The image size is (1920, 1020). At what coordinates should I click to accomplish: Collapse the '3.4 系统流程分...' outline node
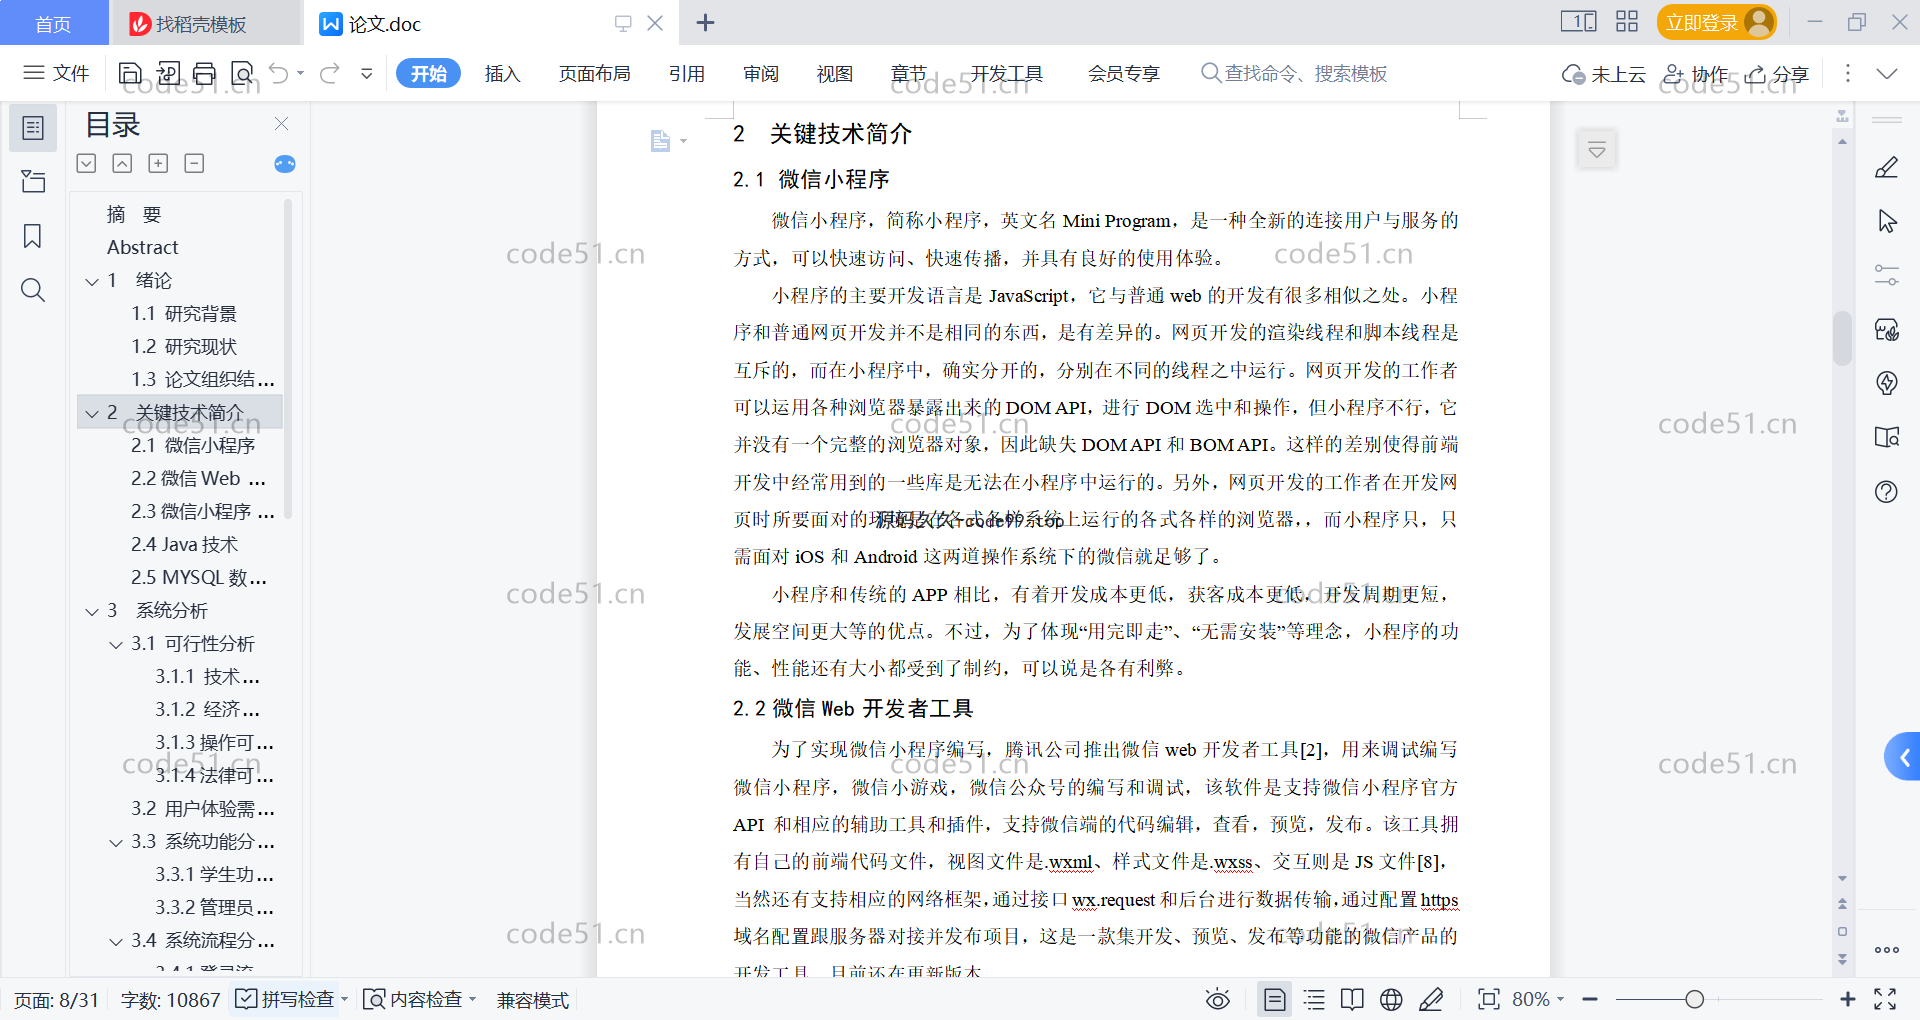(116, 941)
